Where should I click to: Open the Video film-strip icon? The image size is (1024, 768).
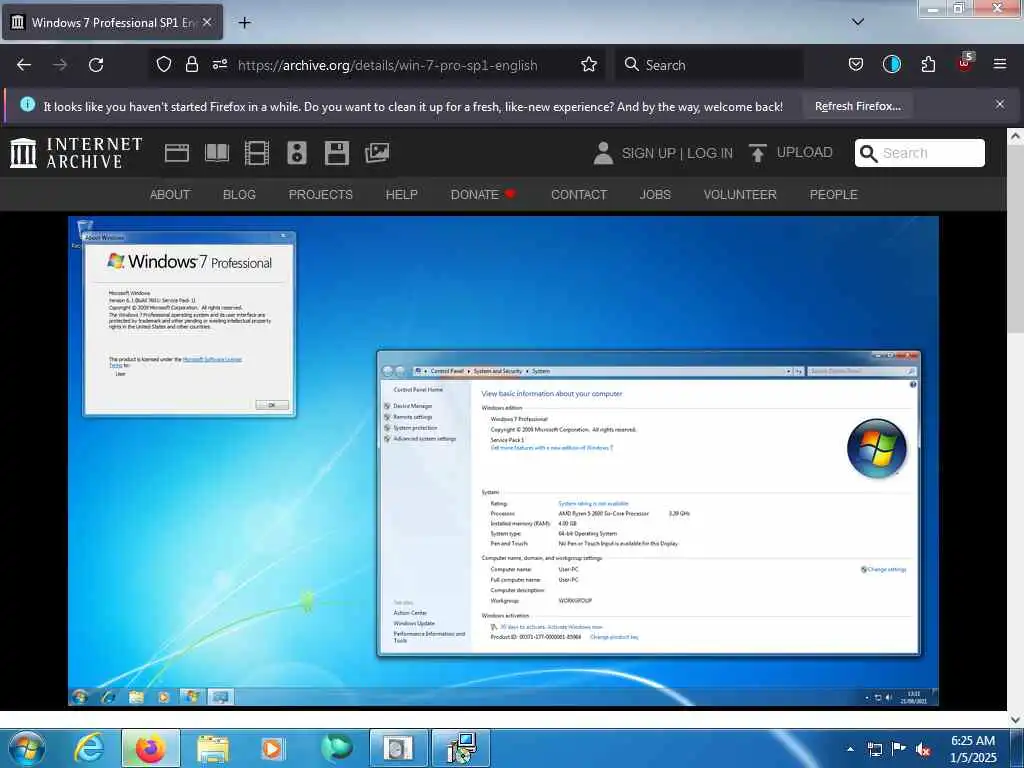click(x=257, y=153)
